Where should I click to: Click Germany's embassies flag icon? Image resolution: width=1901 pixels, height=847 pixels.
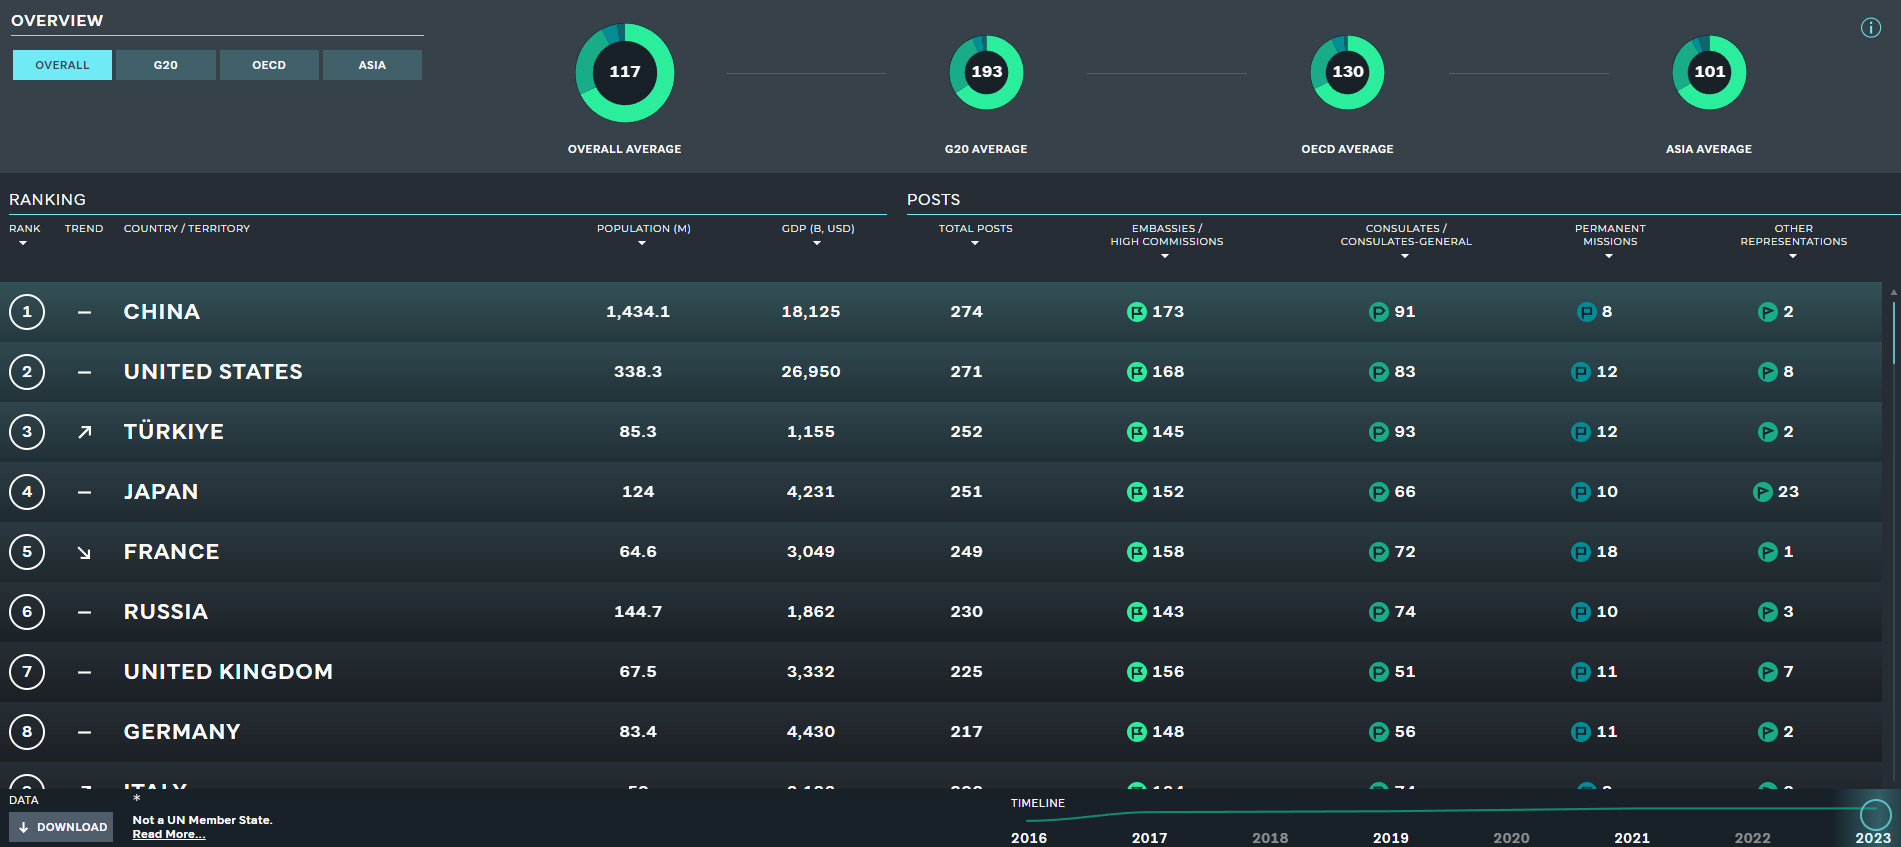(x=1136, y=732)
